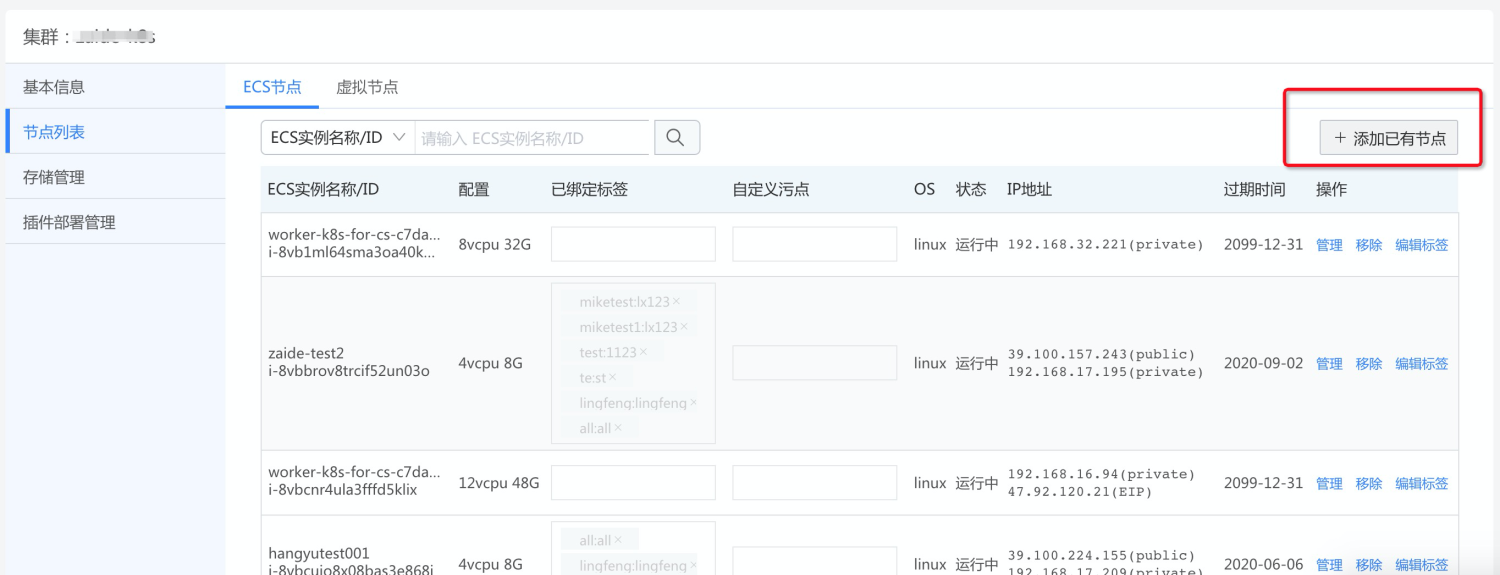Screen dimensions: 1500x575
Task: Remove the miketest:lx123 tag via its ×
Action: tap(676, 301)
